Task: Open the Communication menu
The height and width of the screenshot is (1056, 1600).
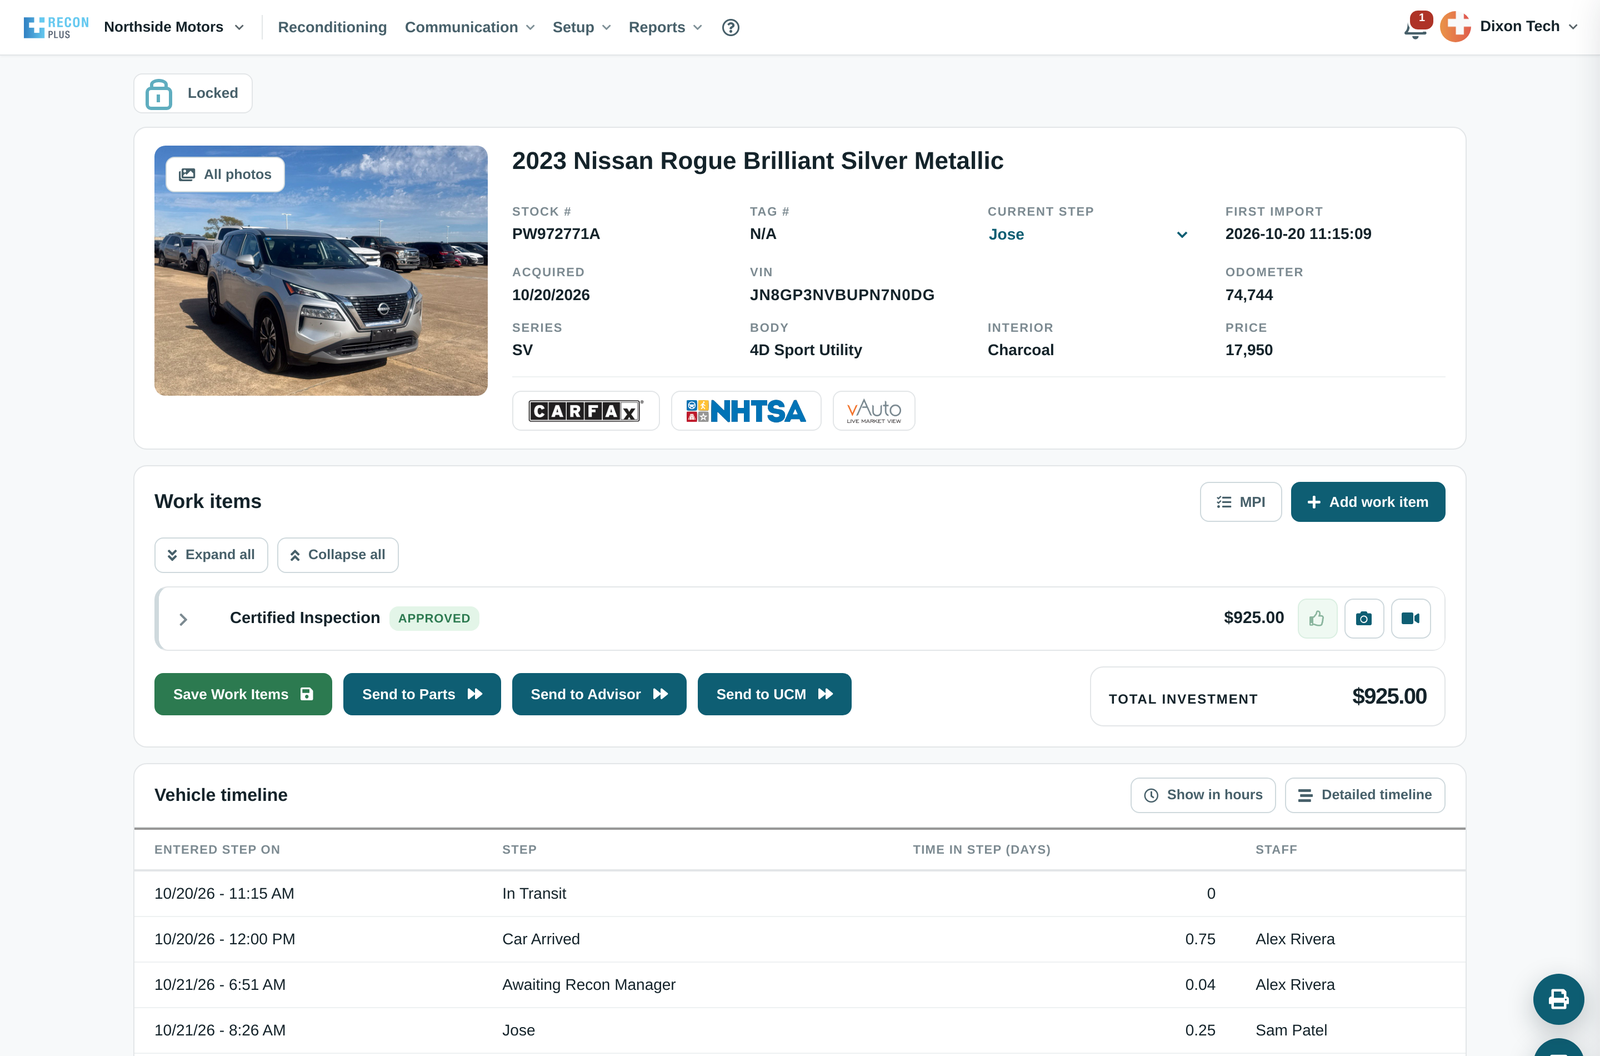Action: point(470,27)
